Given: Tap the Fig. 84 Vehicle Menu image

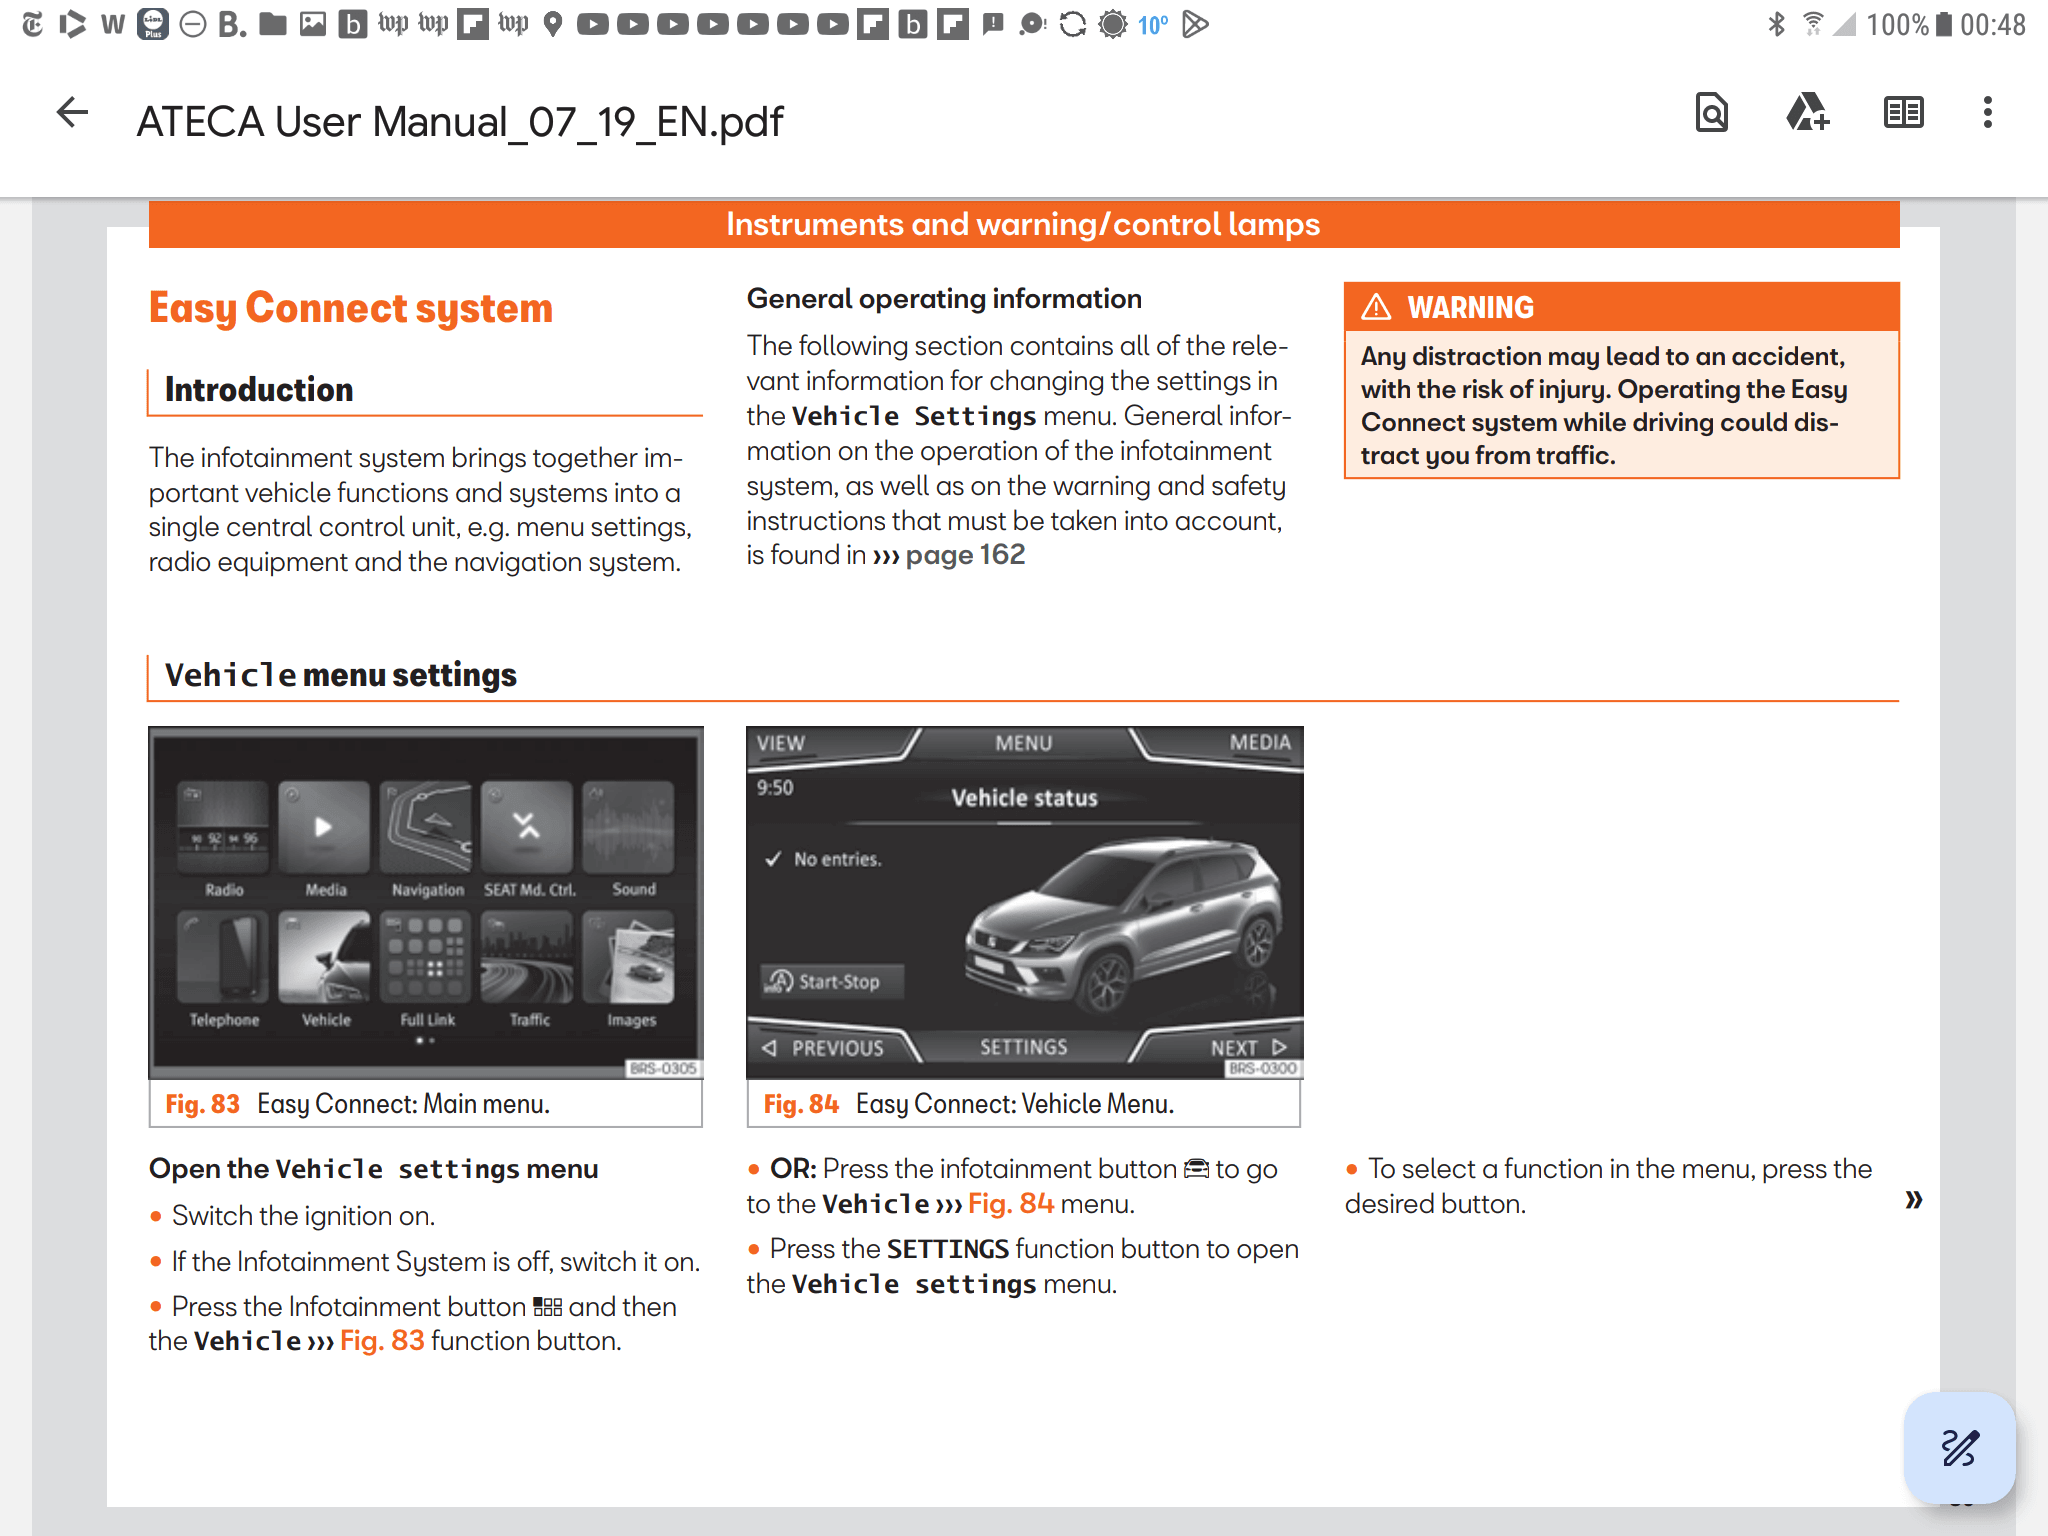Looking at the screenshot, I should tap(1024, 901).
